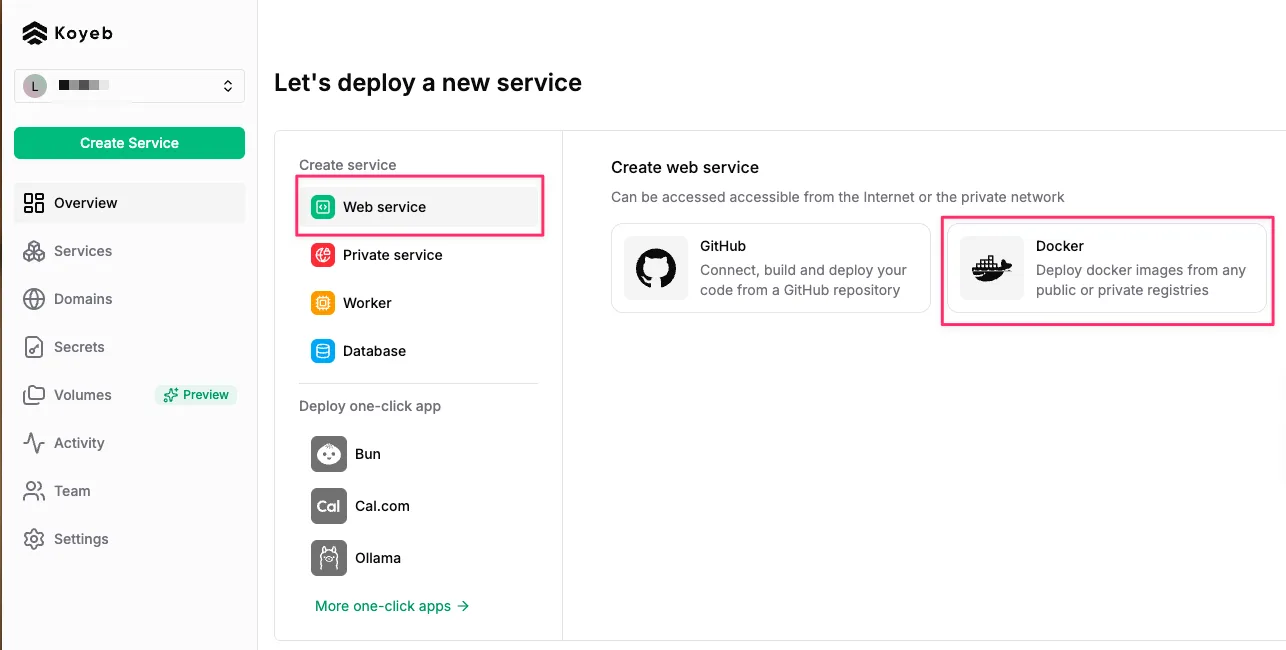
Task: Click the Services cubes icon
Action: click(x=34, y=251)
